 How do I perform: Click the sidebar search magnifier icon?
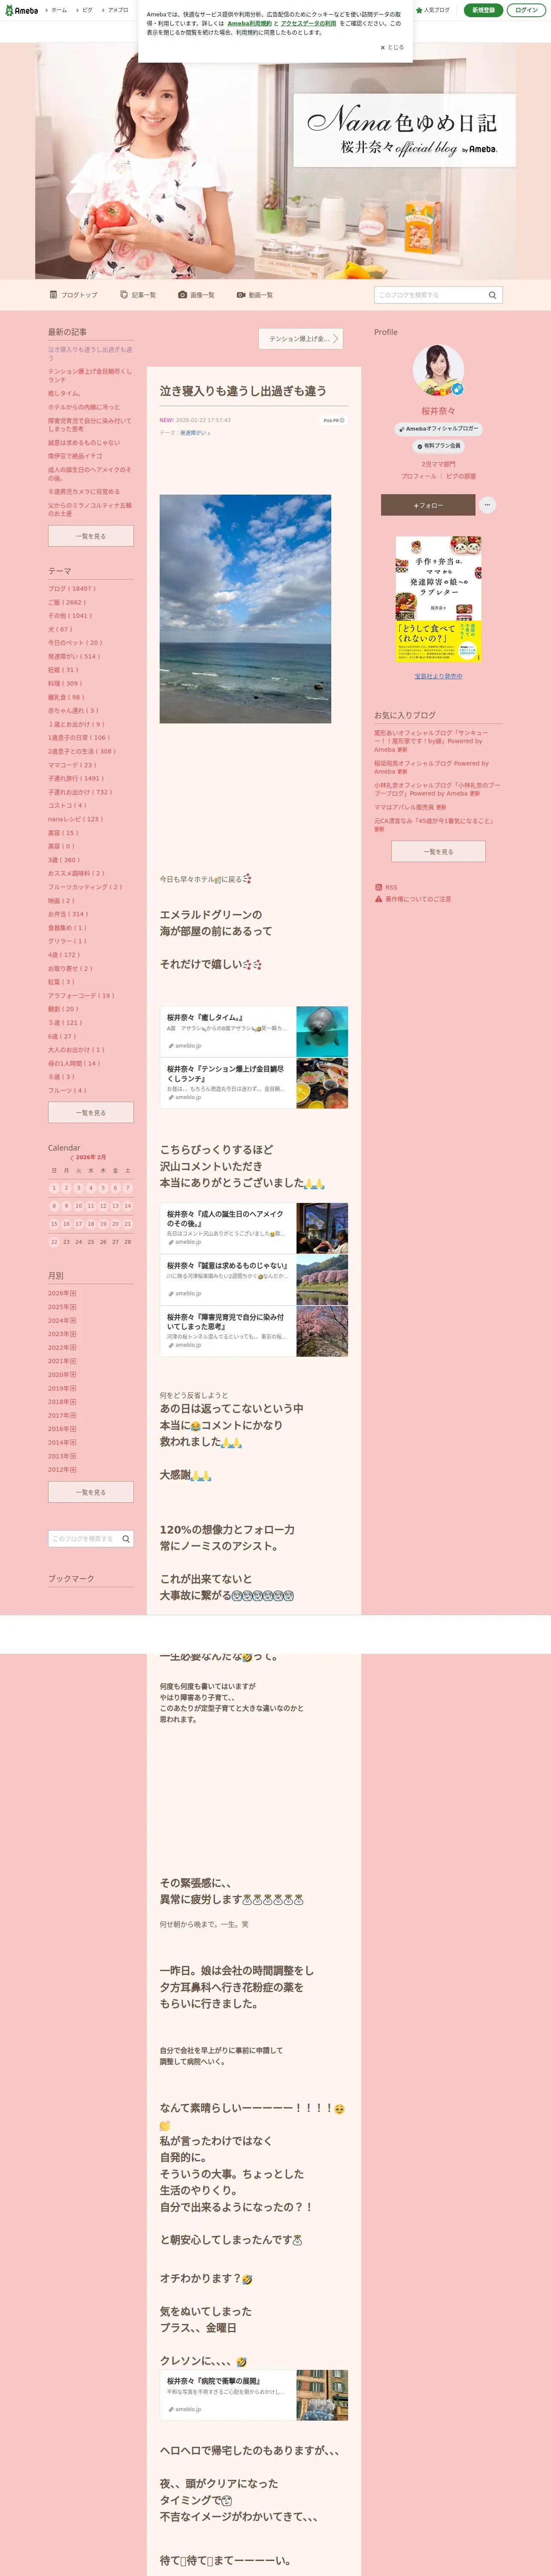(x=126, y=1539)
